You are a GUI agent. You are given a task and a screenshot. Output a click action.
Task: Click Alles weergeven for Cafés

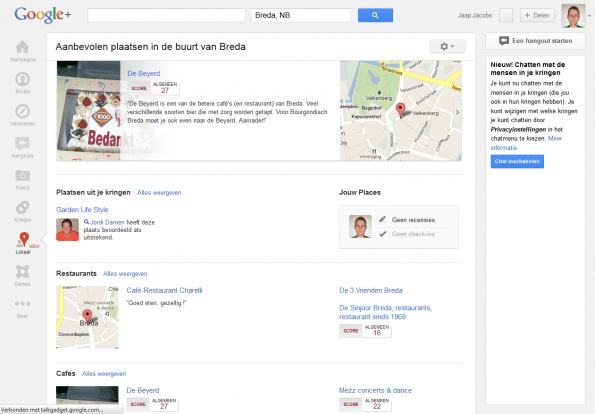coord(104,374)
